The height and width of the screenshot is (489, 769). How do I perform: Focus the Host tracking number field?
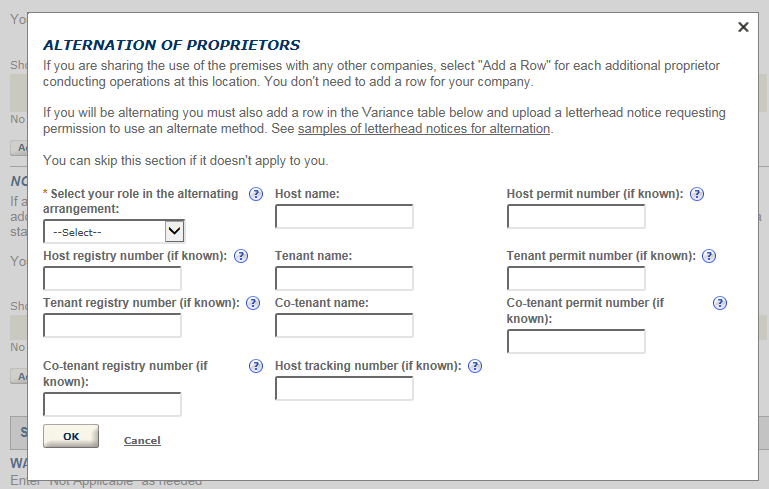coord(344,389)
